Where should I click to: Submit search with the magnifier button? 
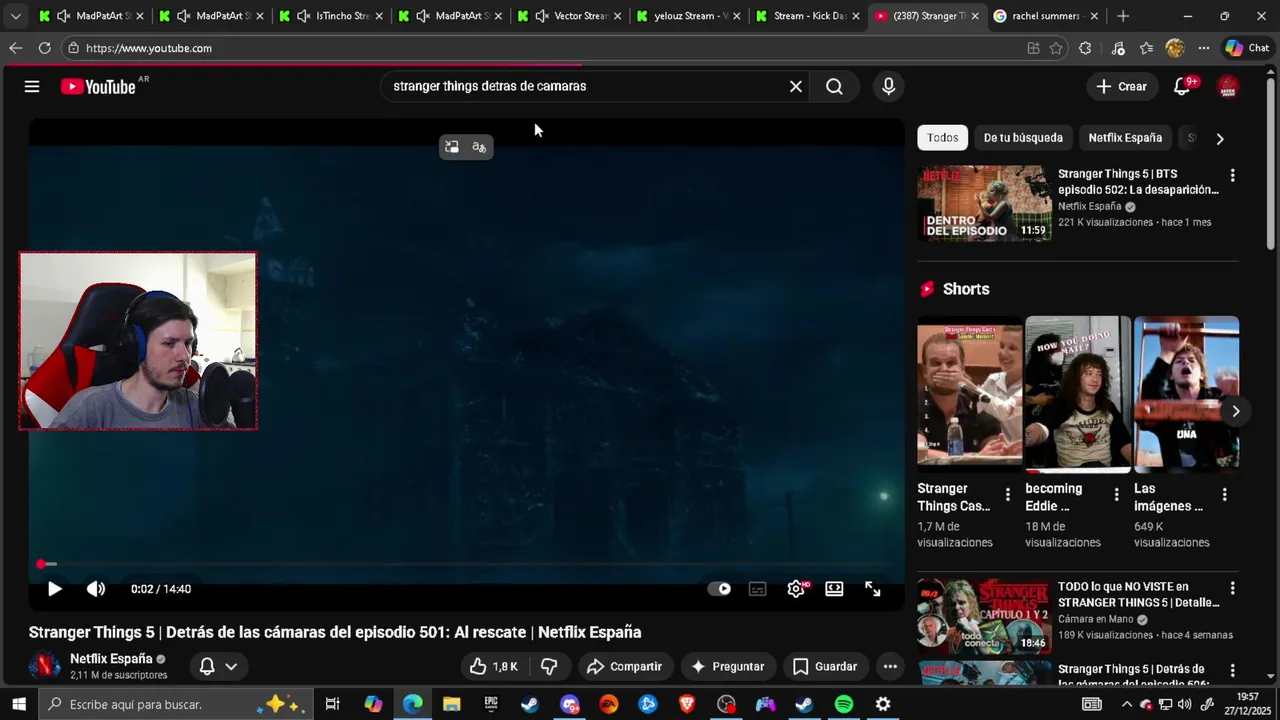[834, 87]
